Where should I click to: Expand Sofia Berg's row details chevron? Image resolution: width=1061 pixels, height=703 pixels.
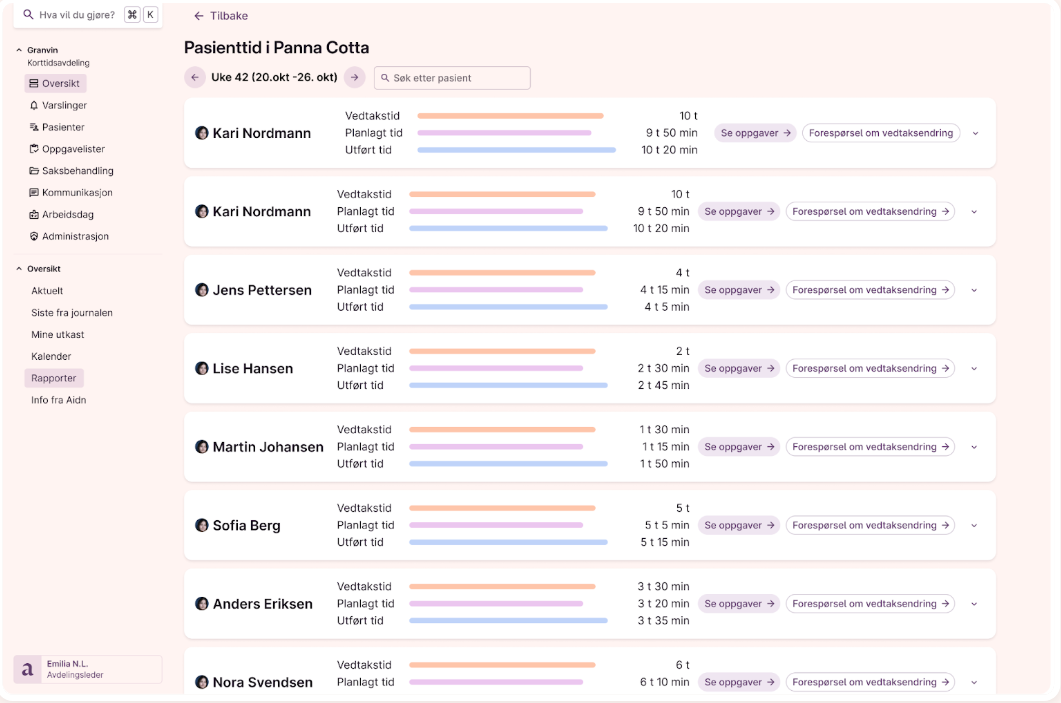tap(974, 526)
